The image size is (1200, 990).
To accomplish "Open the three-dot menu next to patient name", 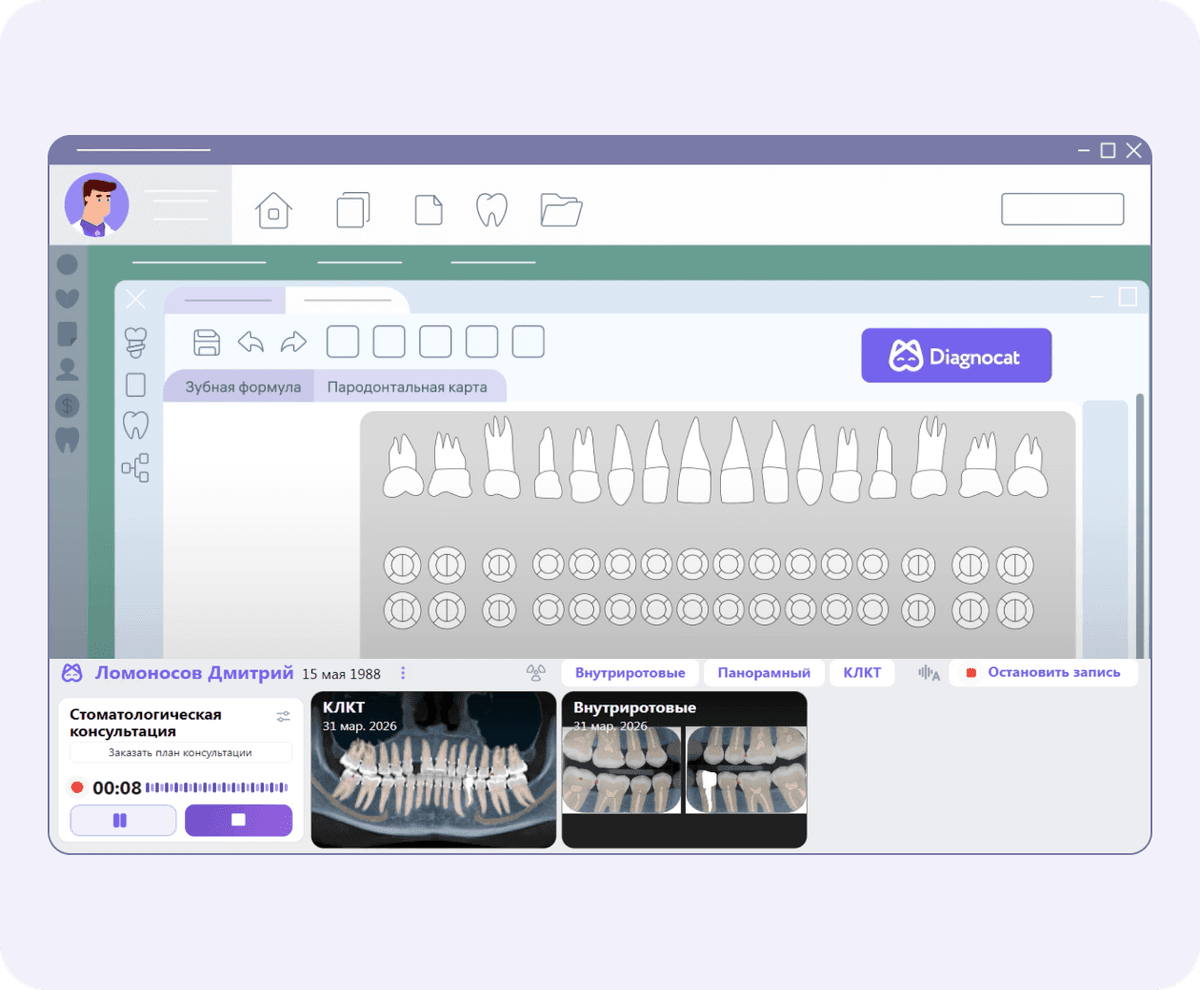I will (403, 673).
